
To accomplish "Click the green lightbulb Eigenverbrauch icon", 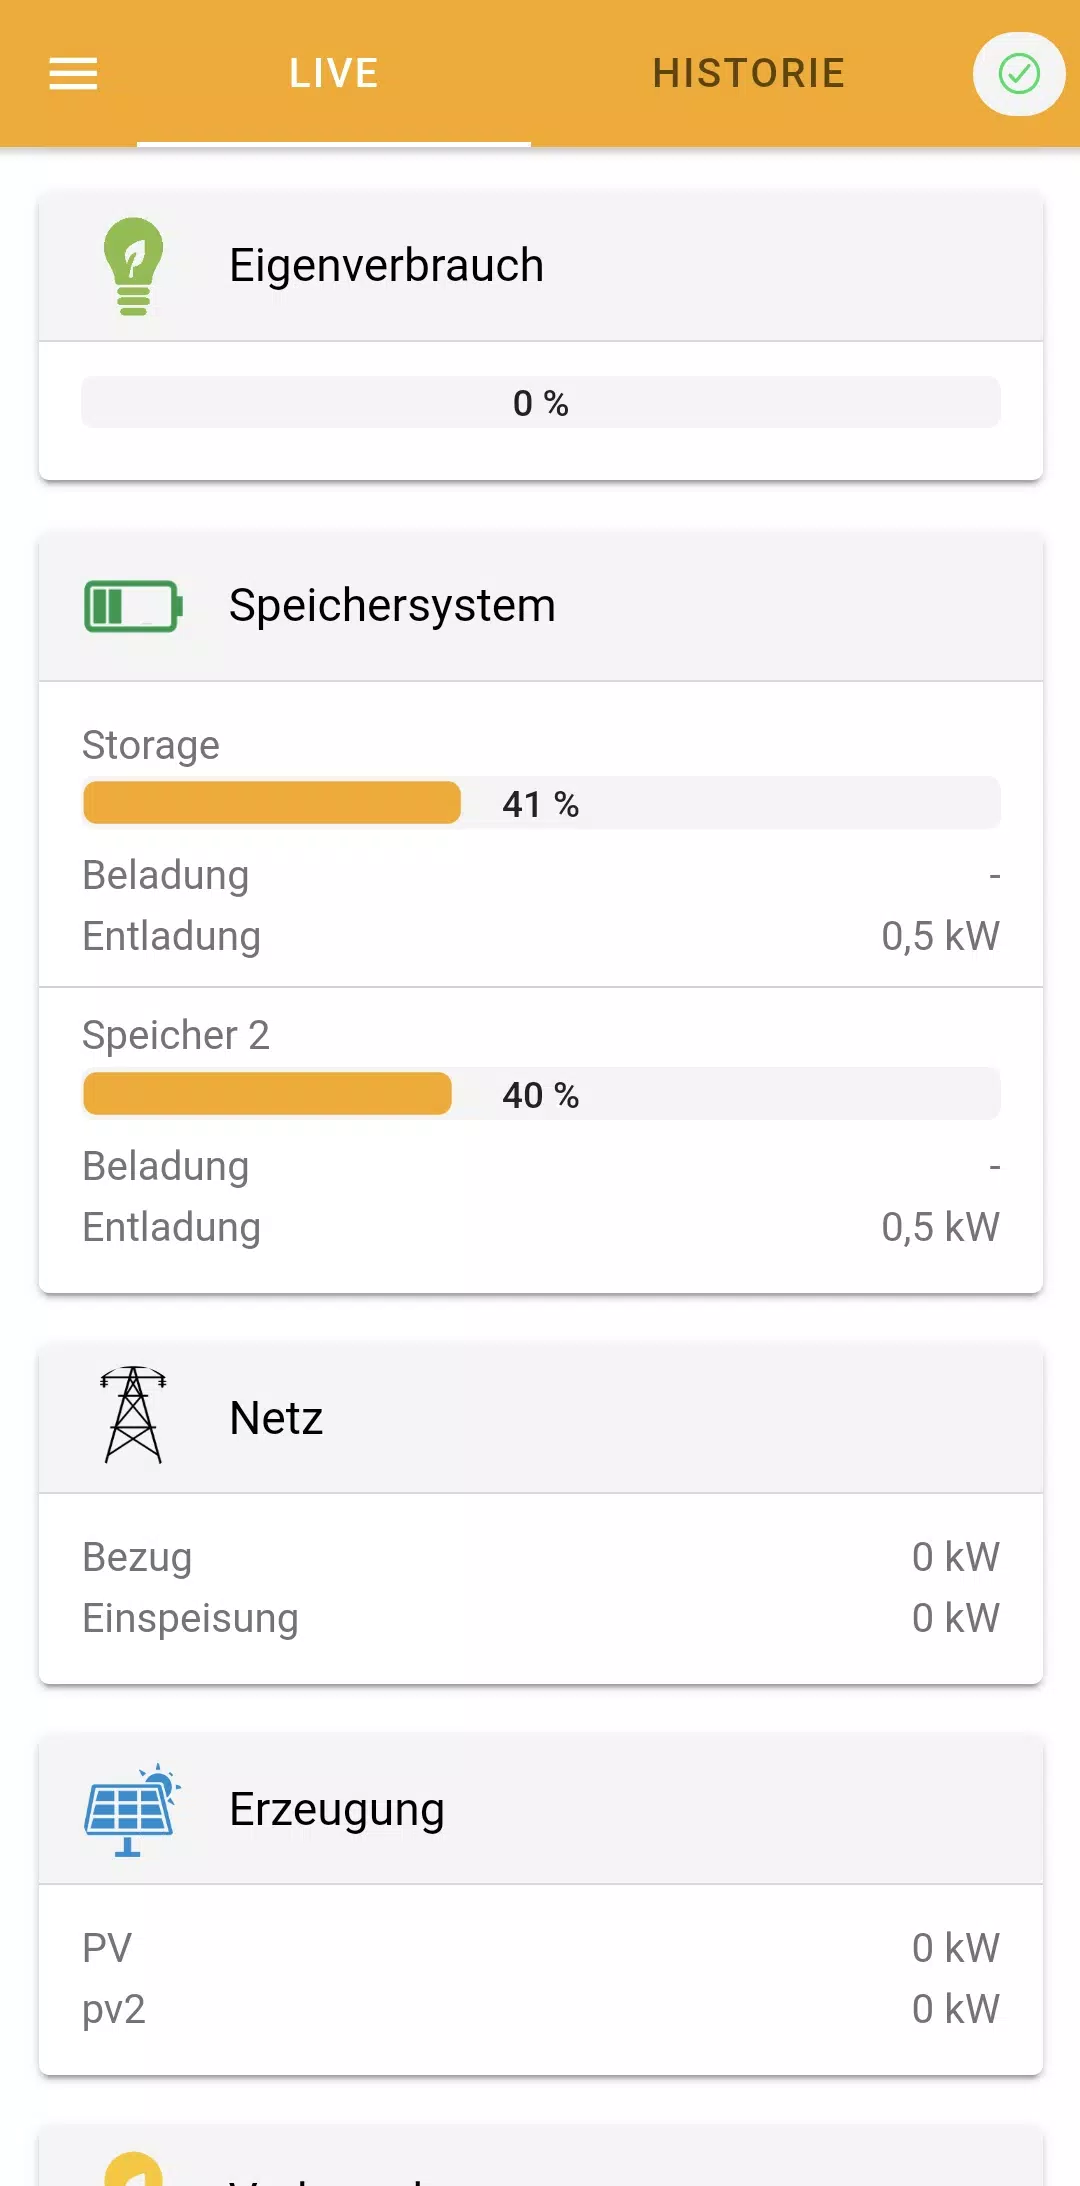I will coord(133,266).
